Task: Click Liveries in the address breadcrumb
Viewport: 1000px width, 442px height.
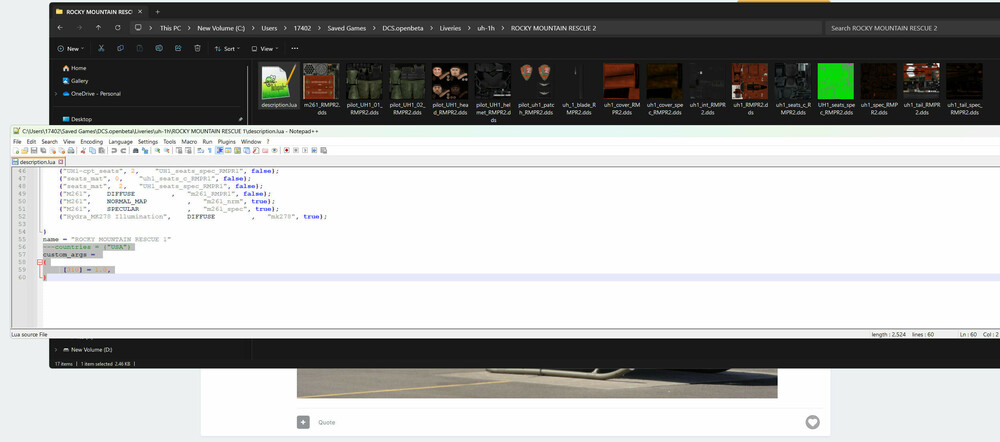Action: pyautogui.click(x=450, y=28)
